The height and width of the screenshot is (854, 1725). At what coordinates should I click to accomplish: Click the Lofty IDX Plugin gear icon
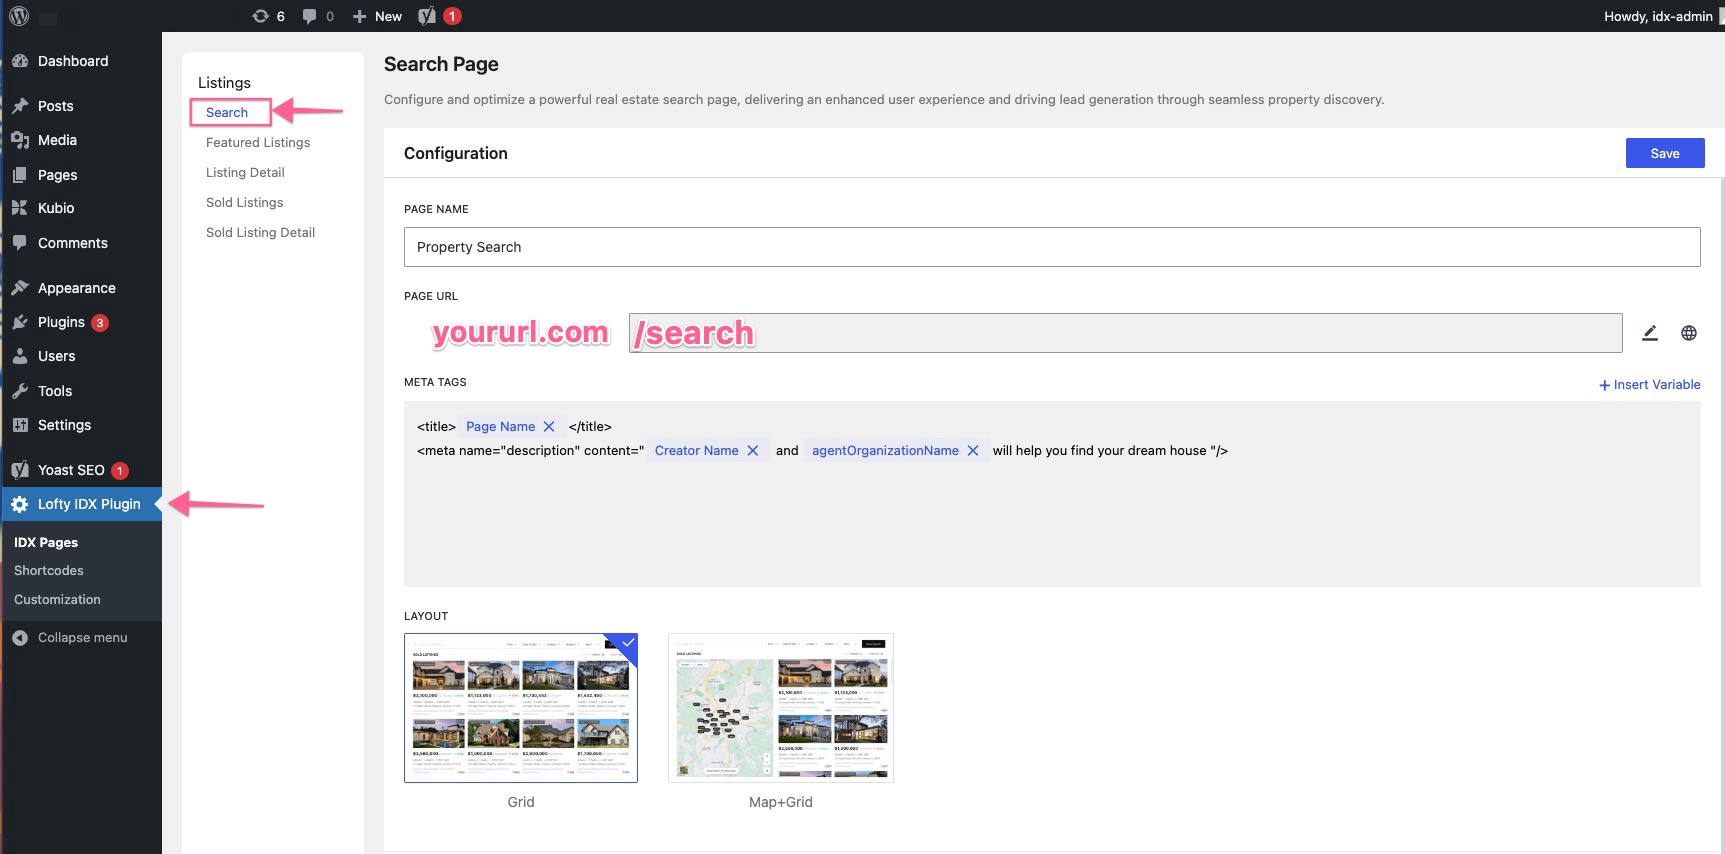click(20, 505)
